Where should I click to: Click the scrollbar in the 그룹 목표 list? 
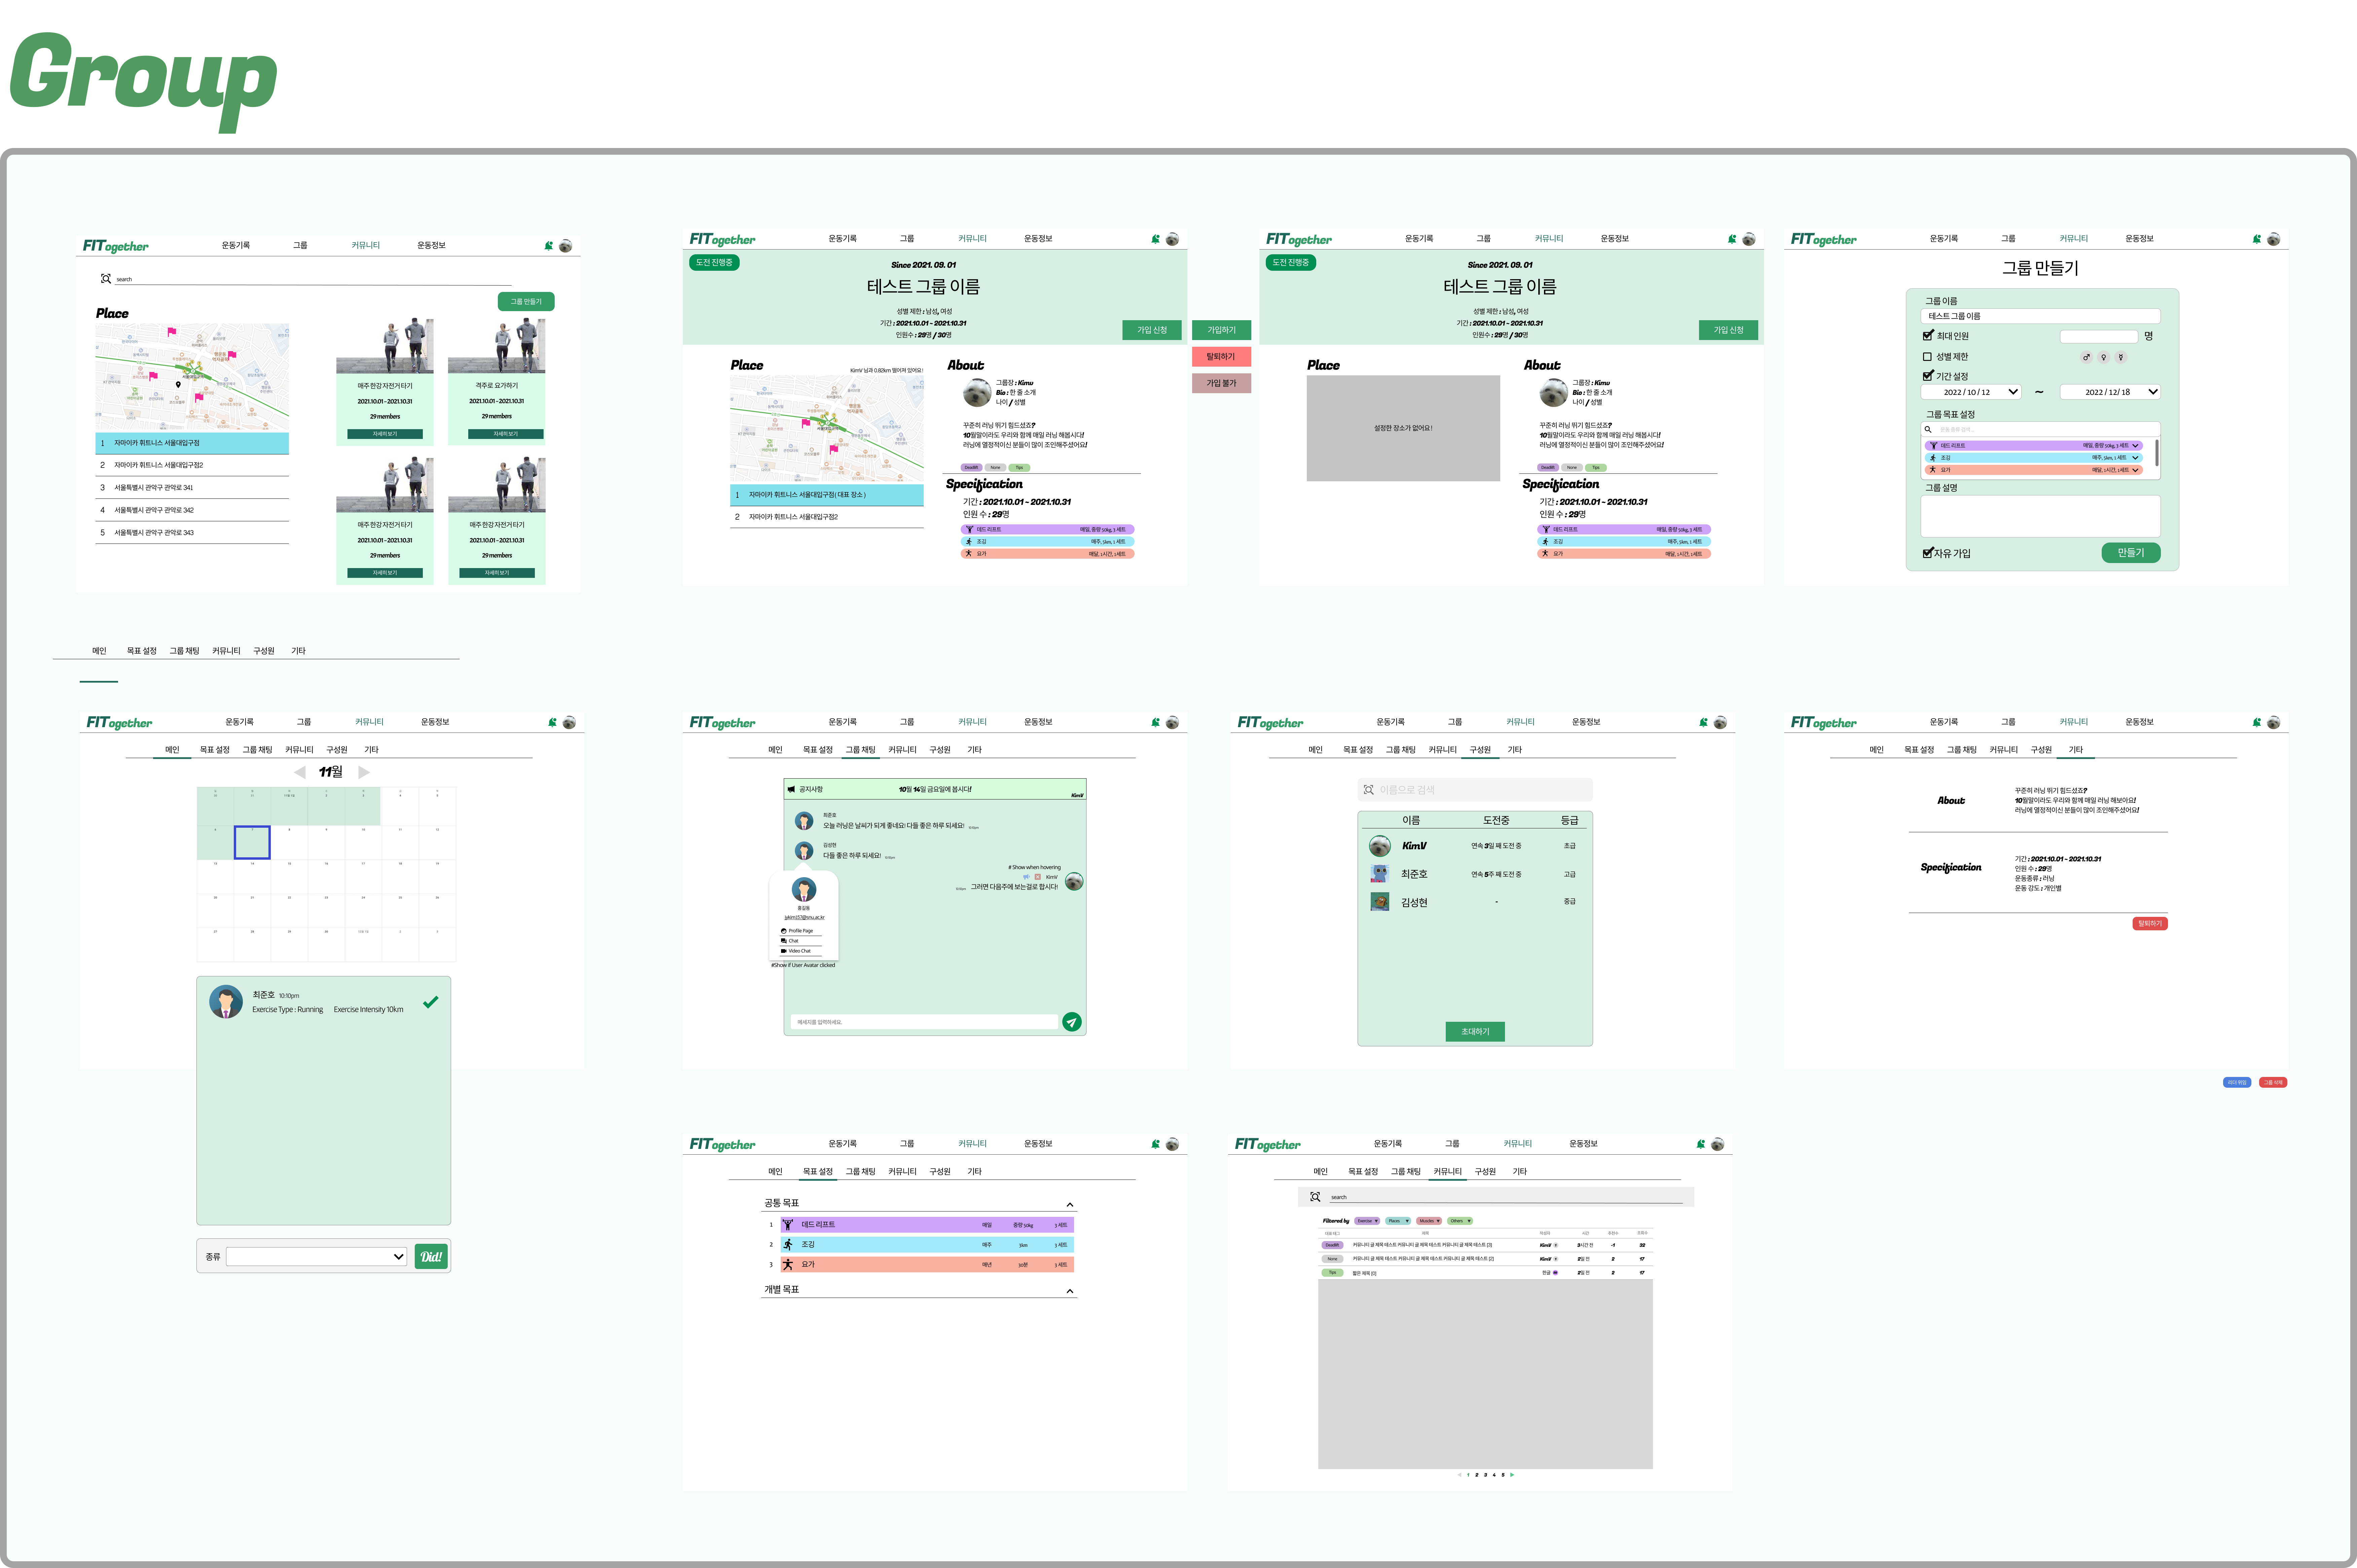tap(2157, 453)
